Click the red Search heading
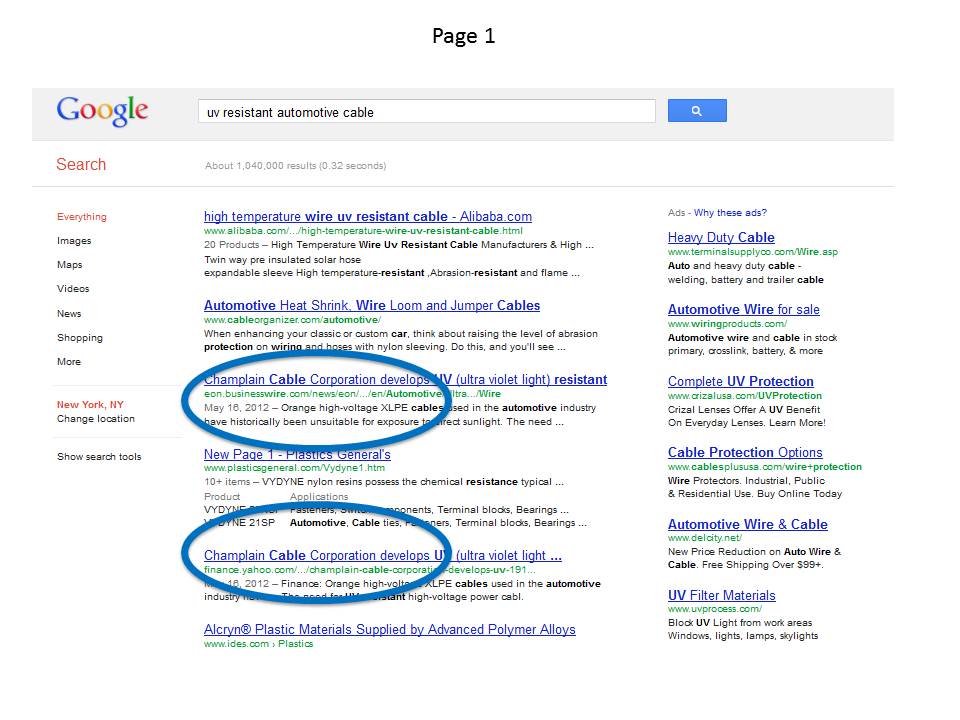Image resolution: width=960 pixels, height=720 pixels. (x=81, y=165)
